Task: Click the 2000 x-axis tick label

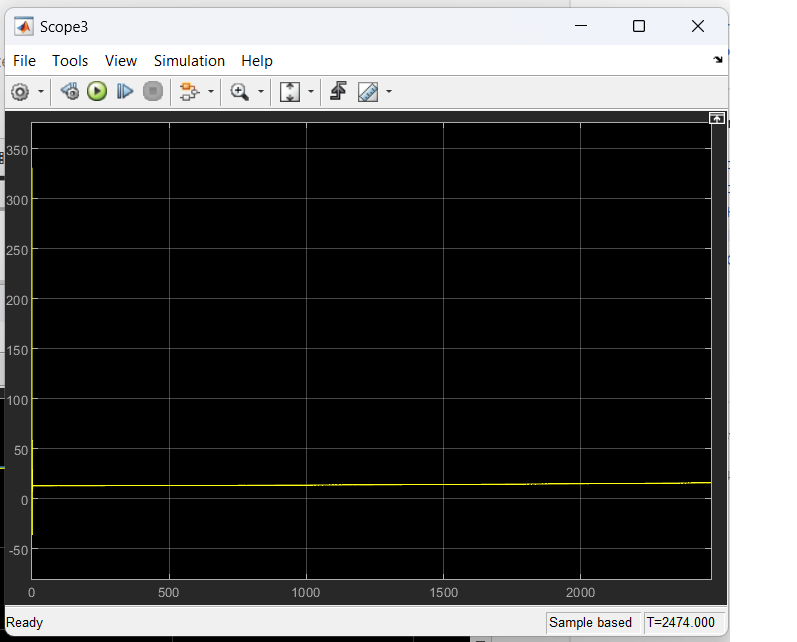Action: click(x=580, y=593)
